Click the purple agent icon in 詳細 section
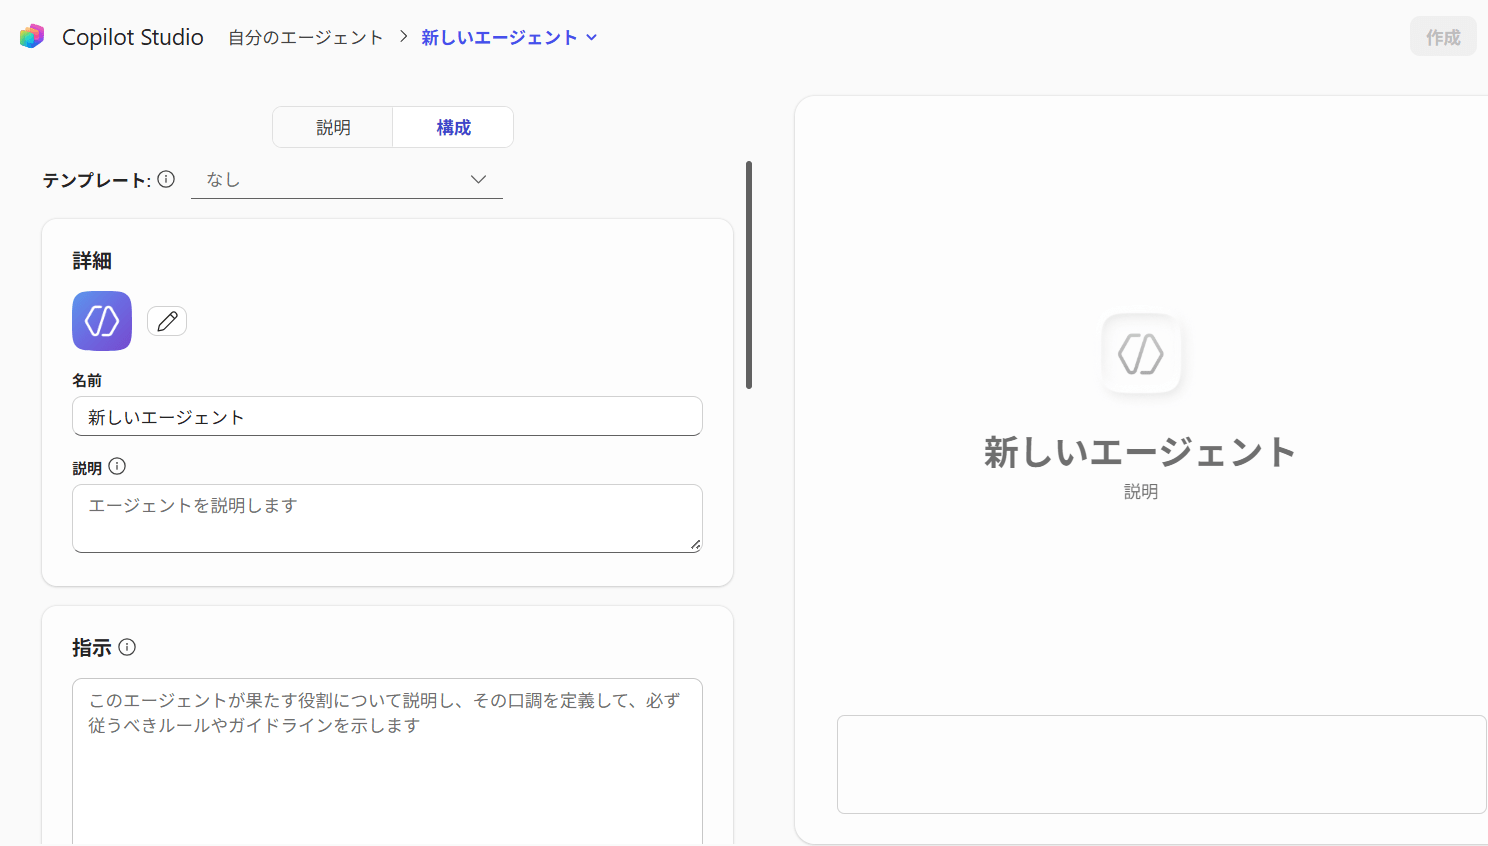Image resolution: width=1488 pixels, height=846 pixels. [102, 321]
